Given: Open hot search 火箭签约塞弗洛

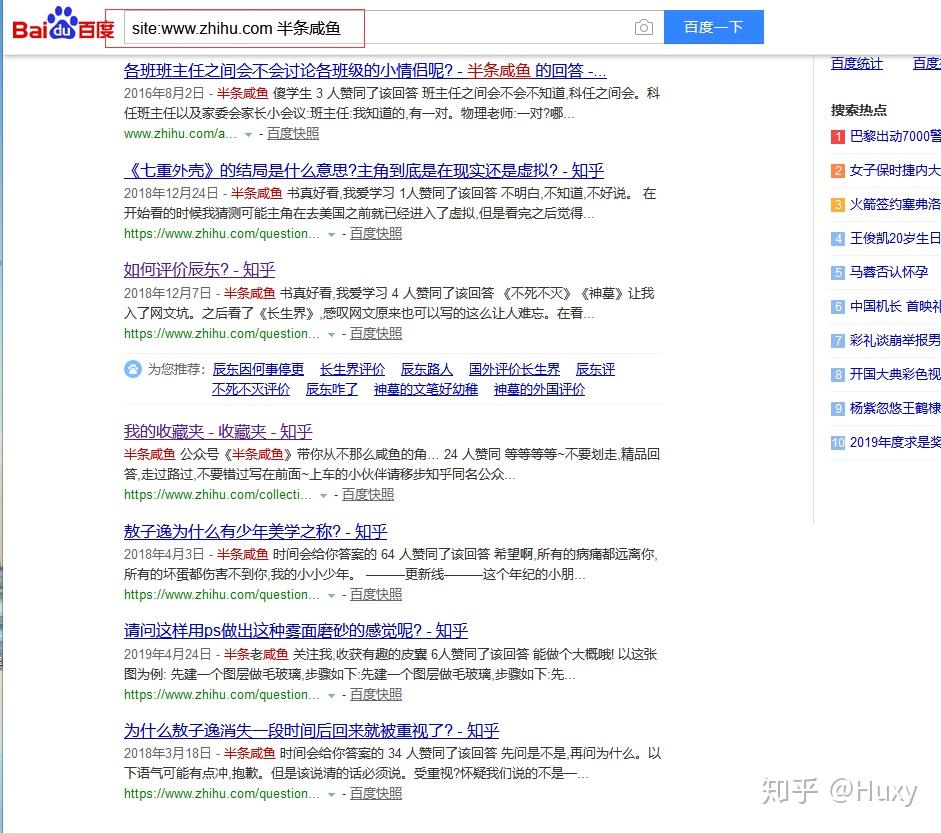Looking at the screenshot, I should click(x=895, y=204).
